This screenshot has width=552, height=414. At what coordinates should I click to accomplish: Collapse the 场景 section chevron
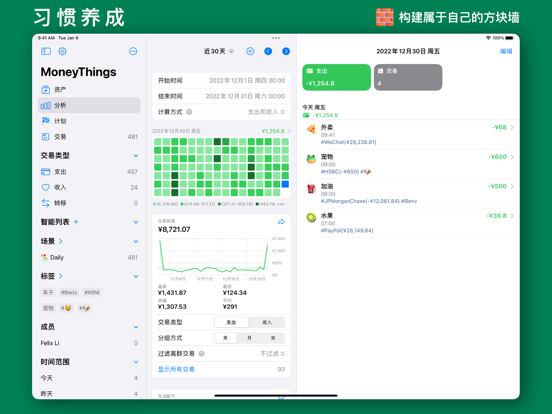136,242
